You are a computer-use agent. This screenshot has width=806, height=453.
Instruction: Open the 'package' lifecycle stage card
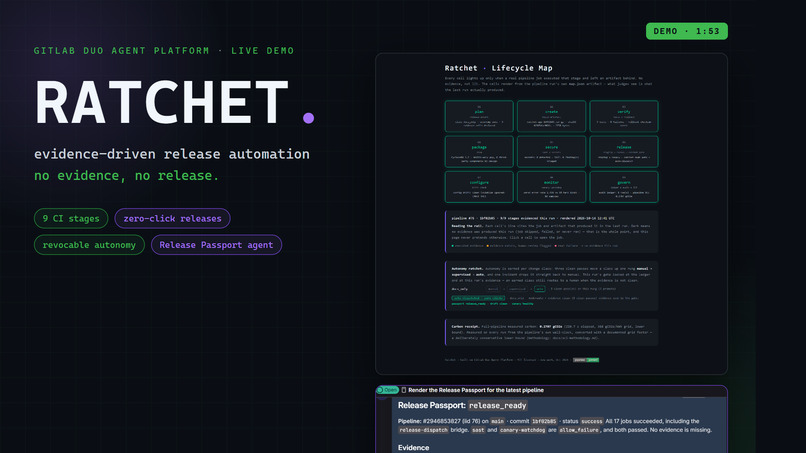pyautogui.click(x=479, y=152)
